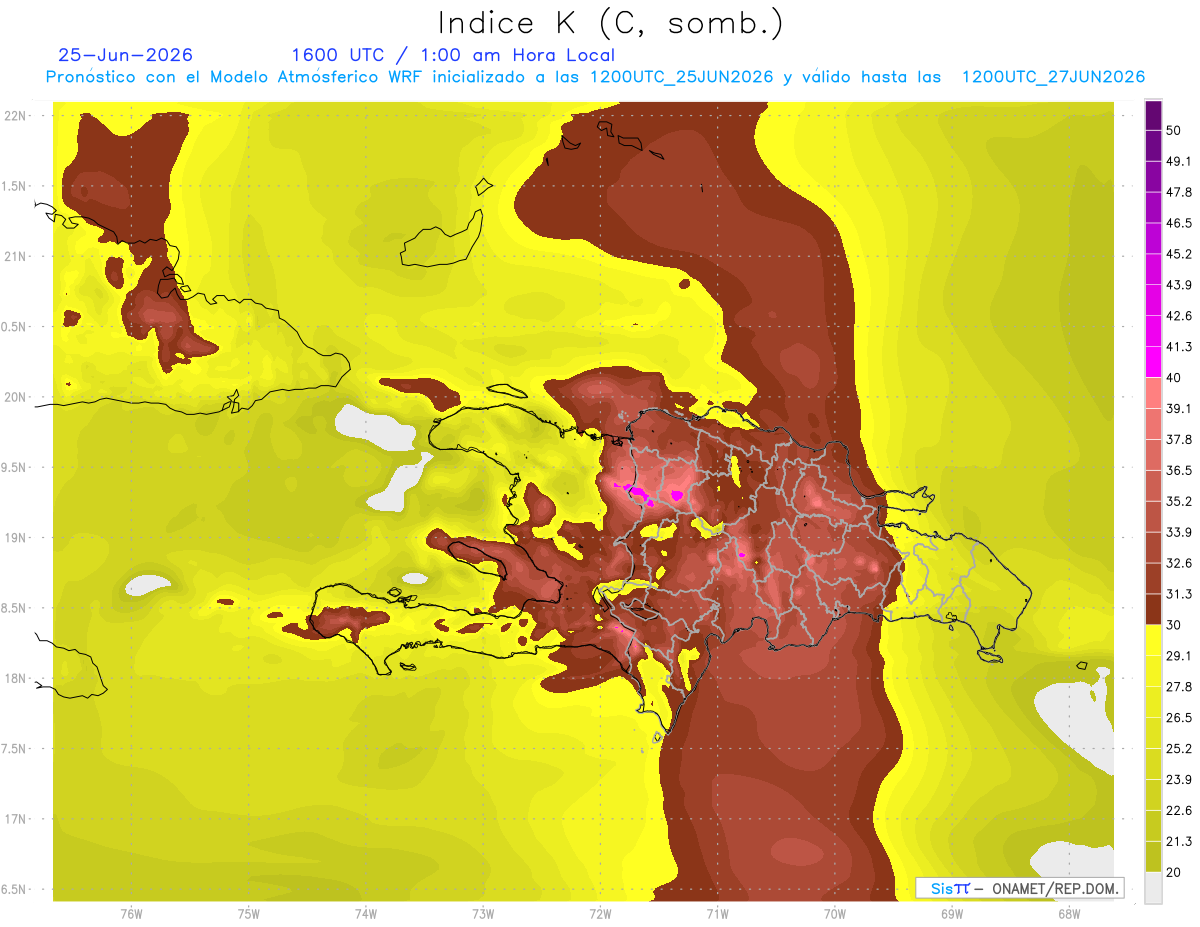The height and width of the screenshot is (927, 1200).
Task: Select the date text '25-Jun-2026'
Action: point(126,55)
